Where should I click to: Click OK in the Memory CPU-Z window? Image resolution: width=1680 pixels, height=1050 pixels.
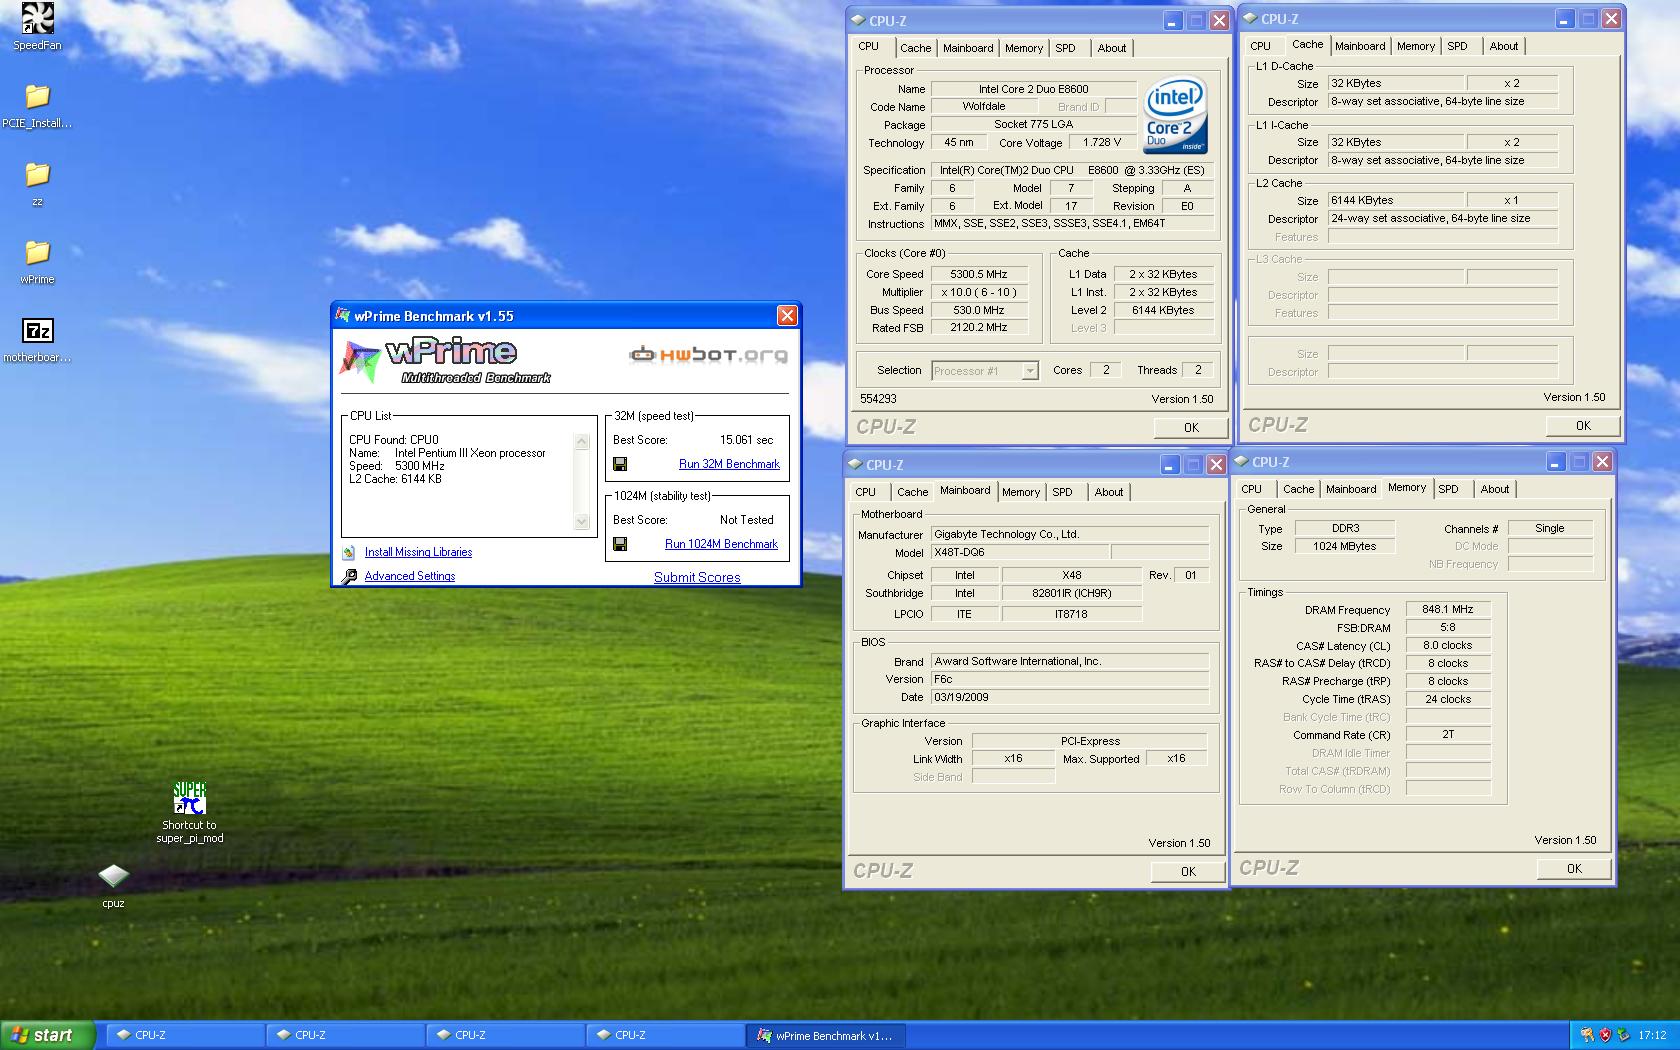click(x=1574, y=869)
